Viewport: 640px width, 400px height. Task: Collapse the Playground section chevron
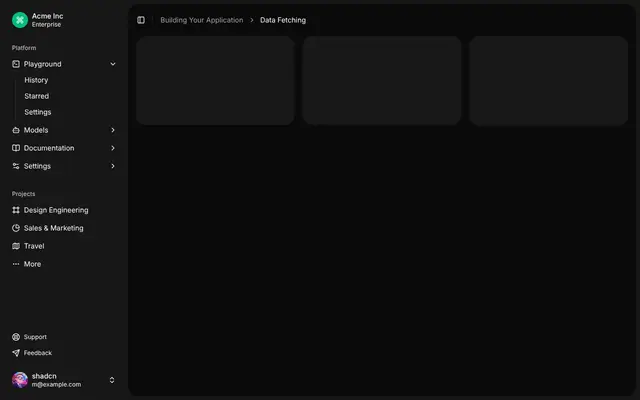click(113, 64)
